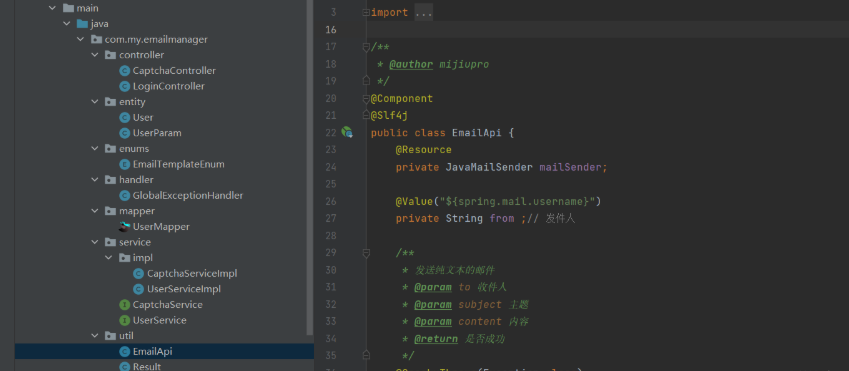Click the UserService interface icon
This screenshot has width=849, height=371.
(125, 320)
